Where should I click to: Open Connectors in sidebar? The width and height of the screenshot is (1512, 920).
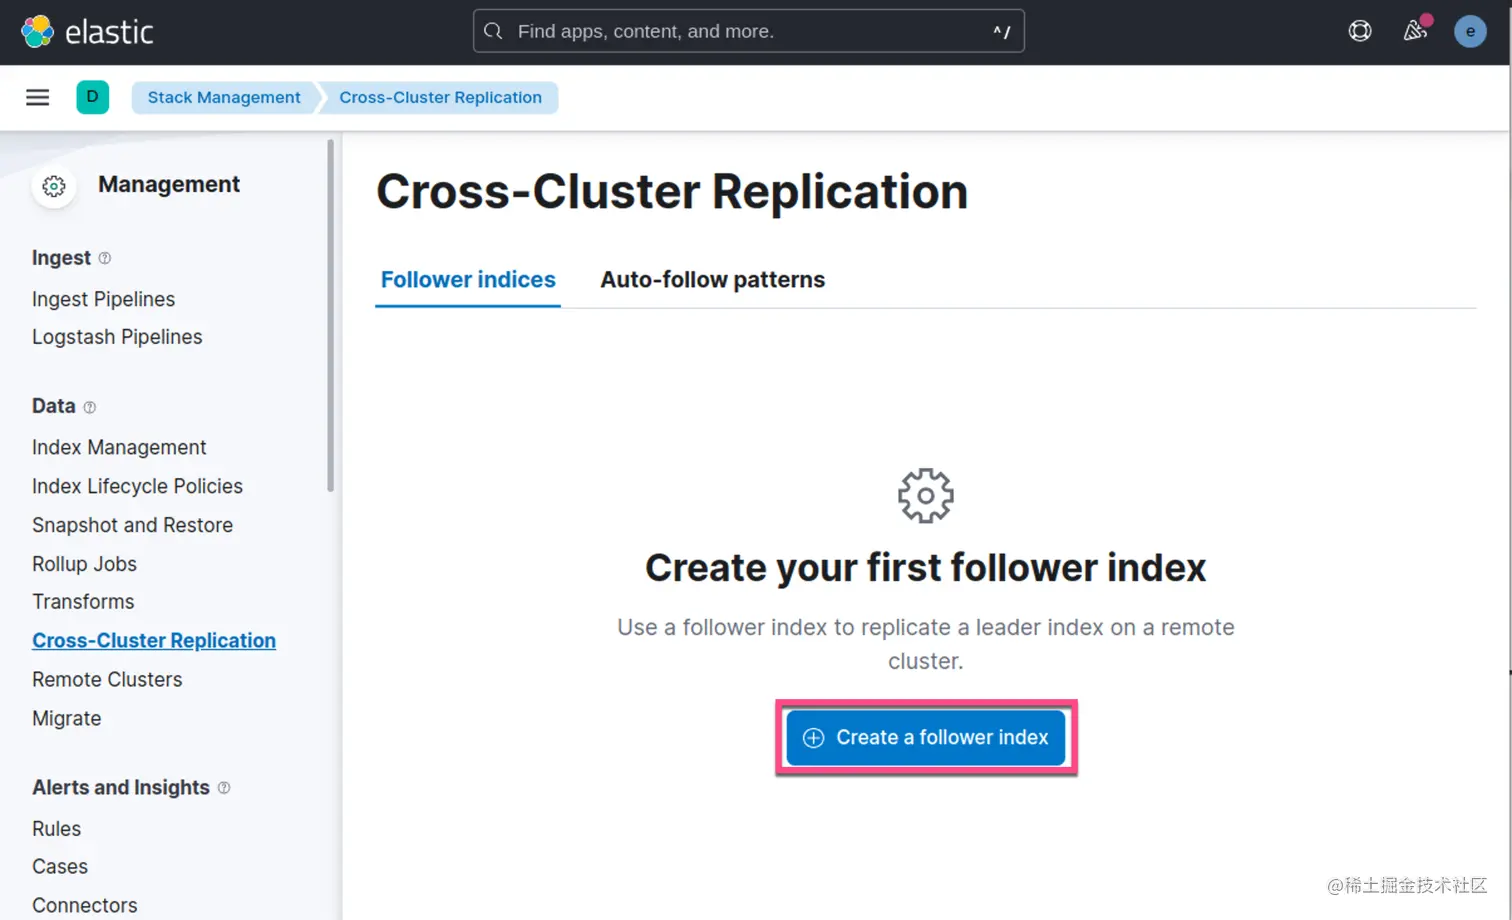pyautogui.click(x=85, y=905)
